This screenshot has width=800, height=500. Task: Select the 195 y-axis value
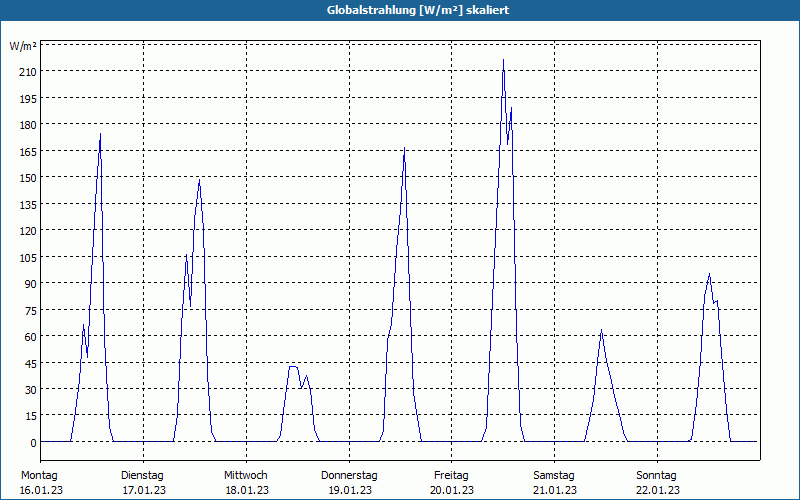pos(28,98)
